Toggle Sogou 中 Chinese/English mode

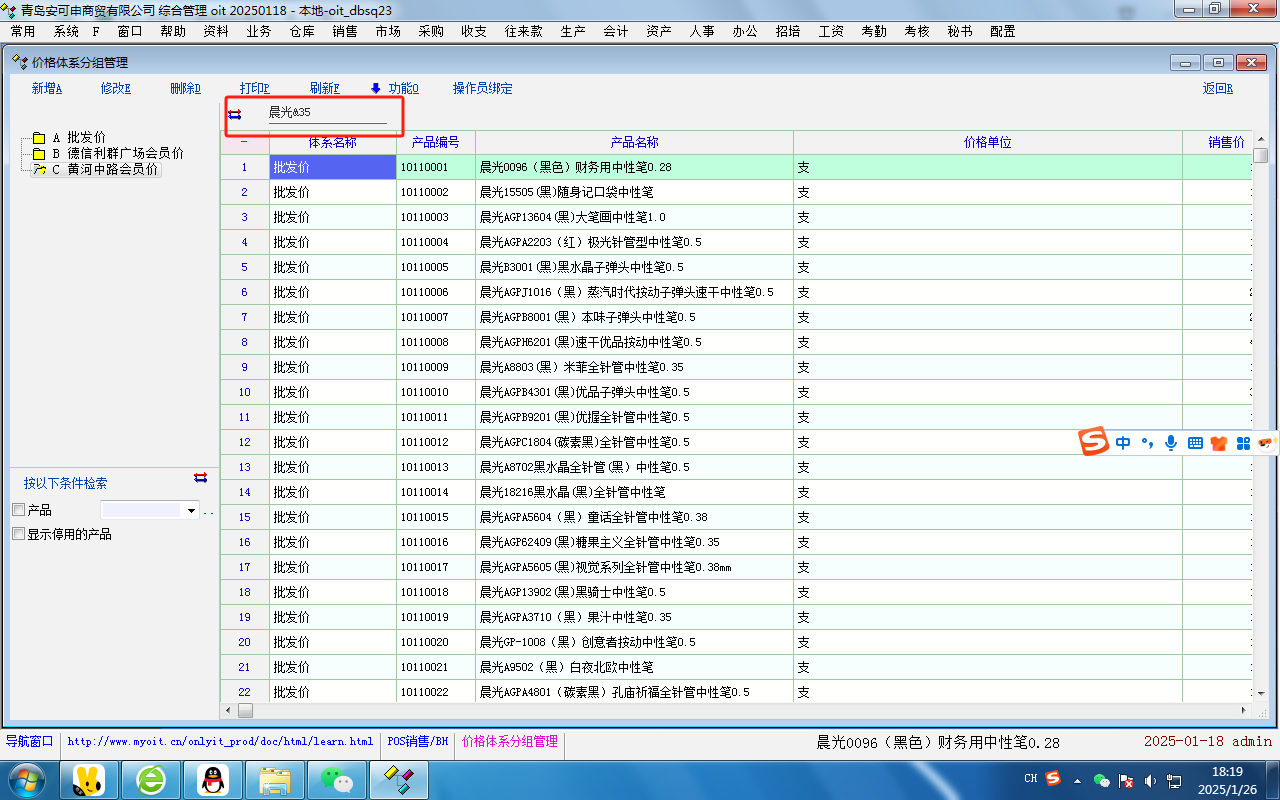1123,443
